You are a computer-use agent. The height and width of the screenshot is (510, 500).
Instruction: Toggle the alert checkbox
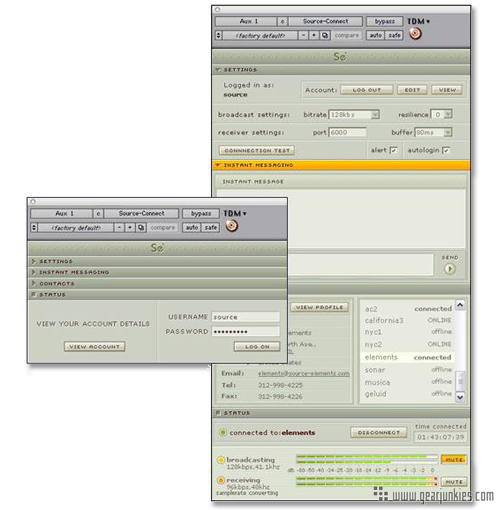394,150
